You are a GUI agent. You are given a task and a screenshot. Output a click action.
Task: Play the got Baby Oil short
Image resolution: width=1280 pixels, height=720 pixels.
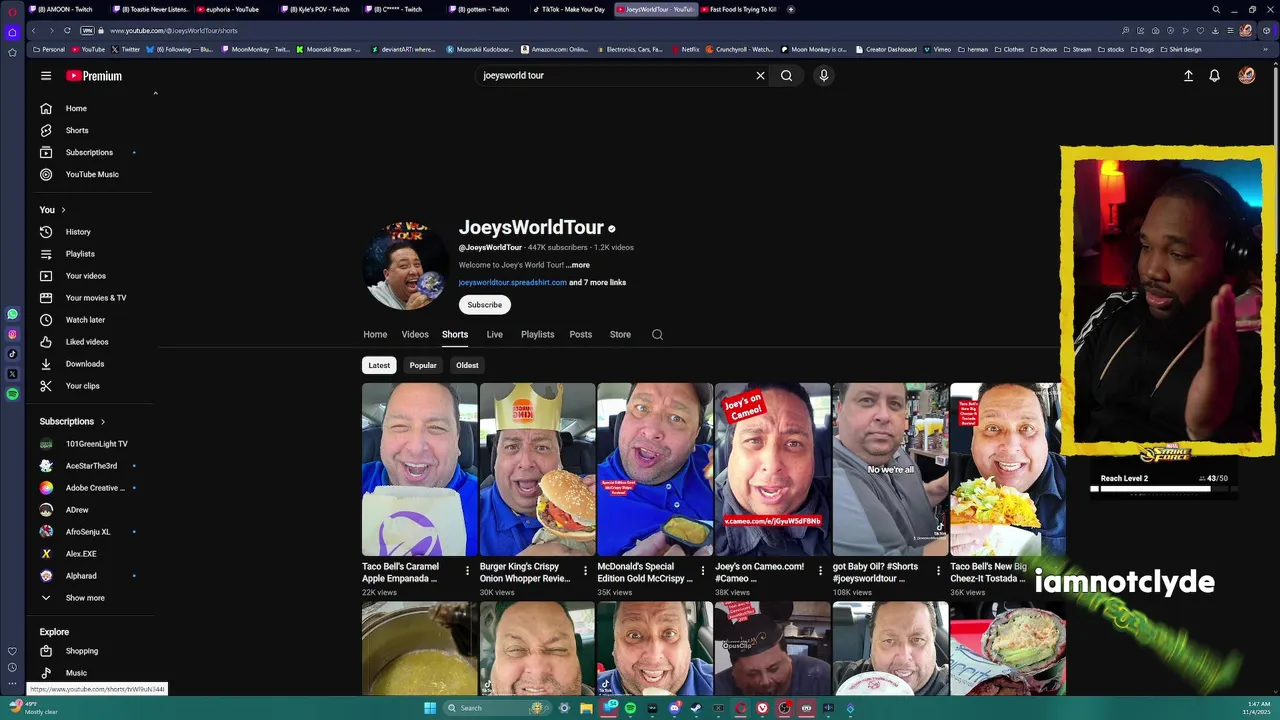click(x=890, y=470)
